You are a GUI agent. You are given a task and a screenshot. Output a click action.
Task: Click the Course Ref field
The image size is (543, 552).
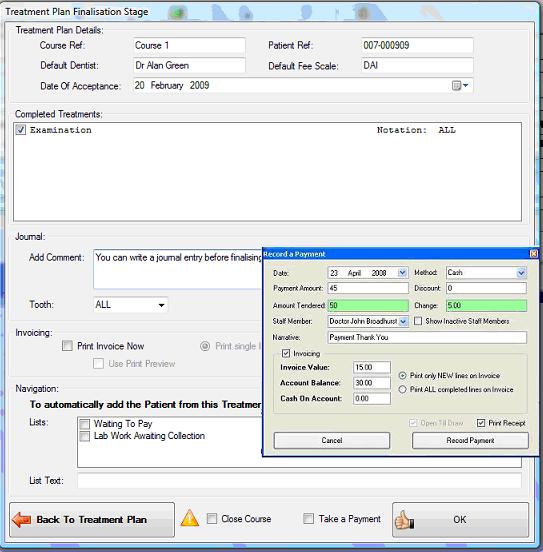click(x=189, y=45)
